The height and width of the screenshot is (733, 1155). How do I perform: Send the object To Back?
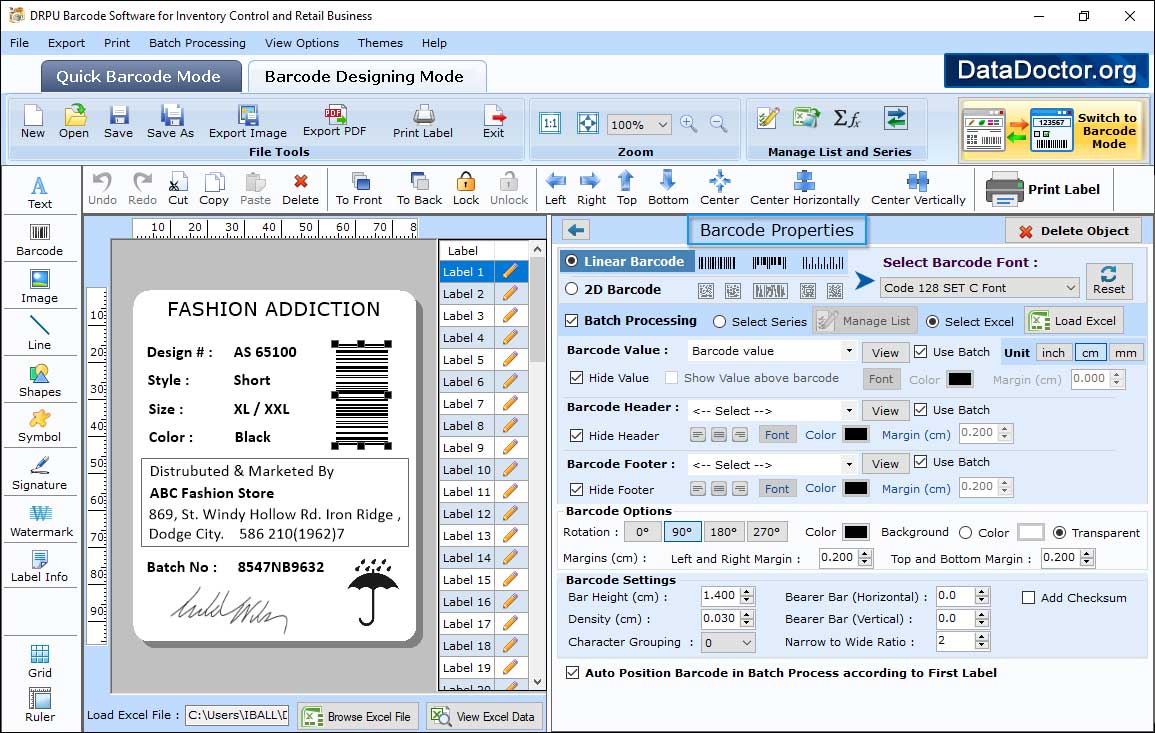[419, 189]
